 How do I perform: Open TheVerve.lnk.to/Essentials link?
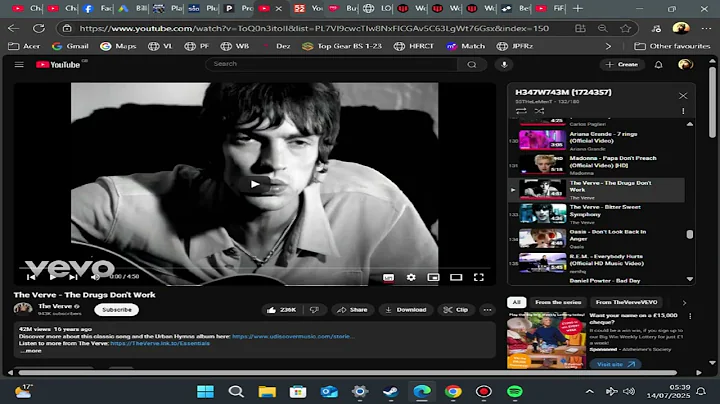[160, 343]
